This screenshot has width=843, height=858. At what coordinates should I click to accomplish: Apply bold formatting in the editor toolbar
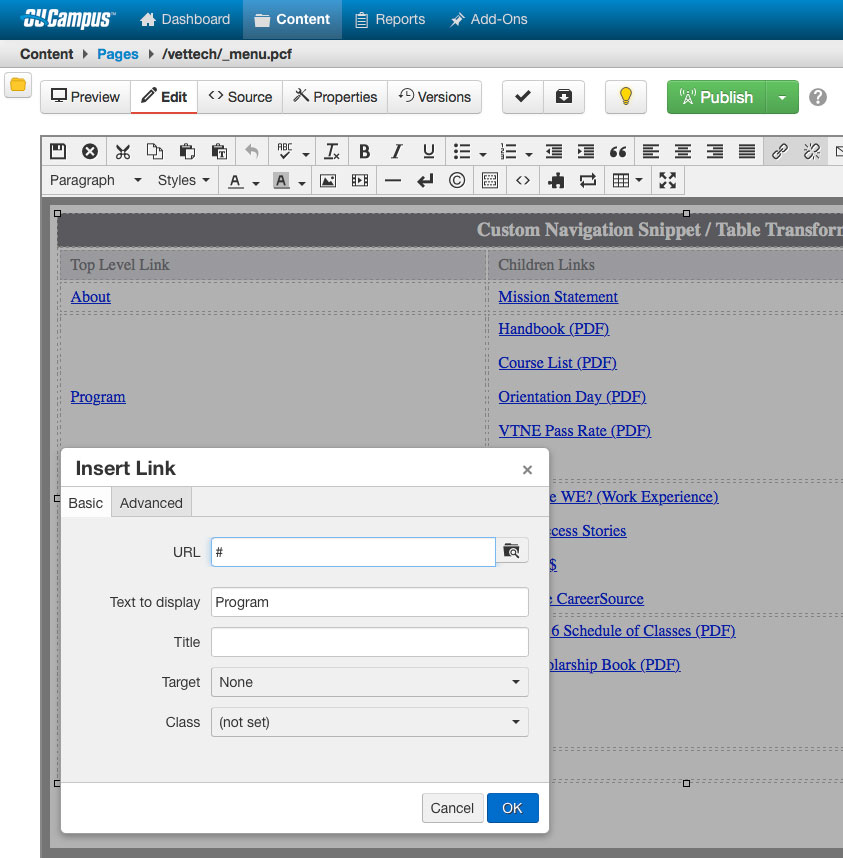(x=364, y=151)
